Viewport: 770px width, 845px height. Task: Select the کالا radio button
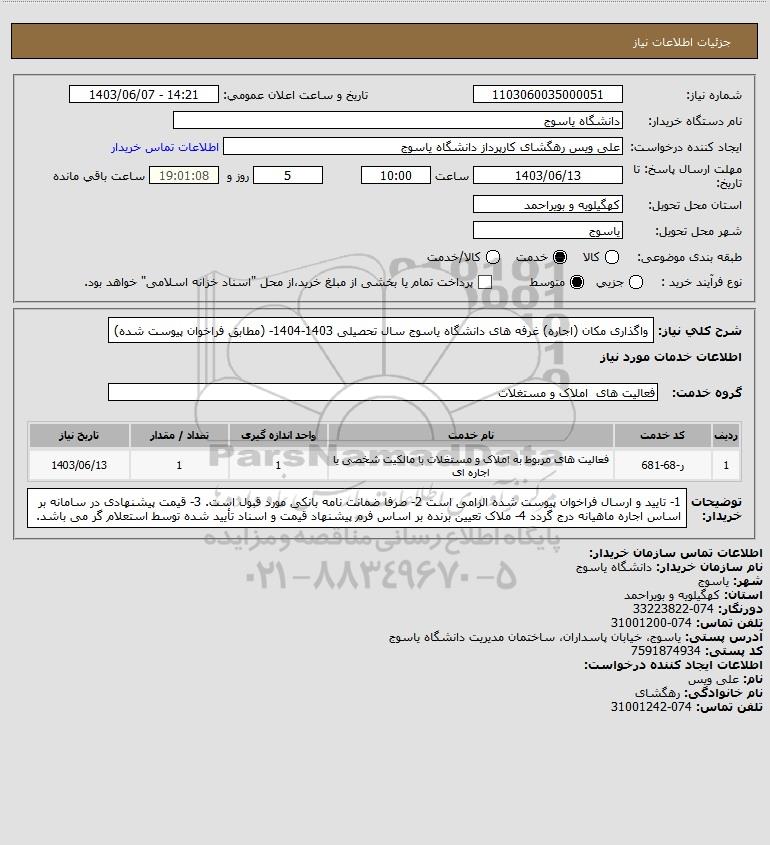tap(612, 258)
